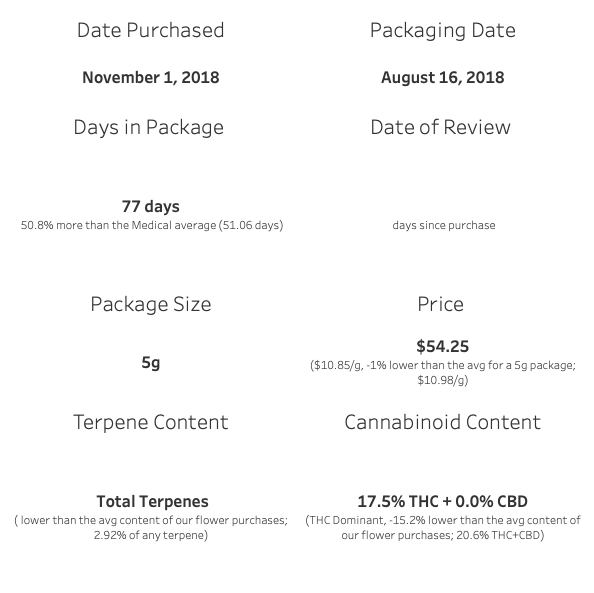Click the Days in Package heading

148,128
